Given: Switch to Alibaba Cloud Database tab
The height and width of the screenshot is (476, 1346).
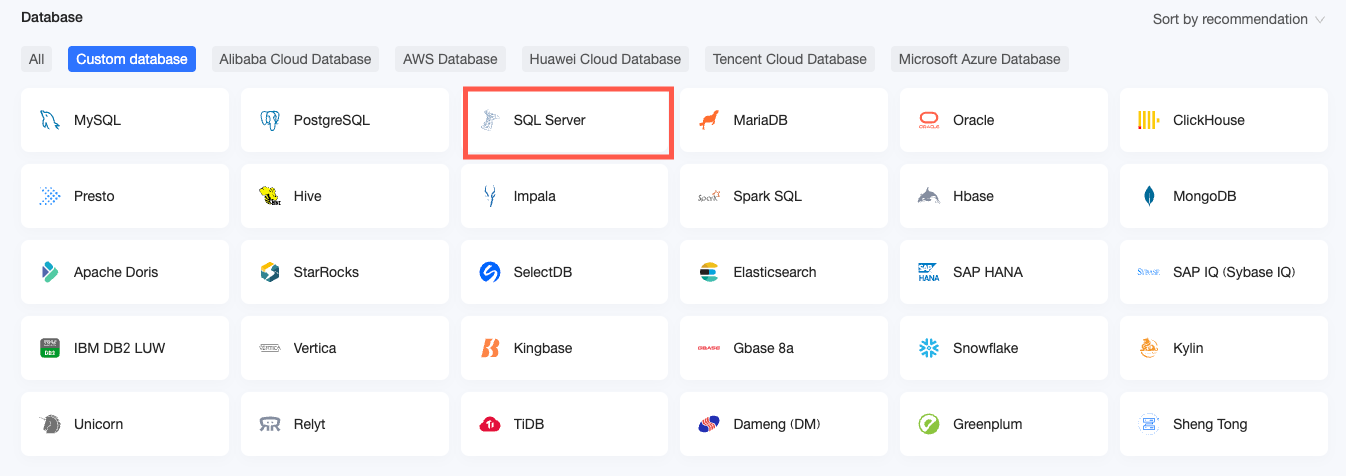Looking at the screenshot, I should (296, 59).
